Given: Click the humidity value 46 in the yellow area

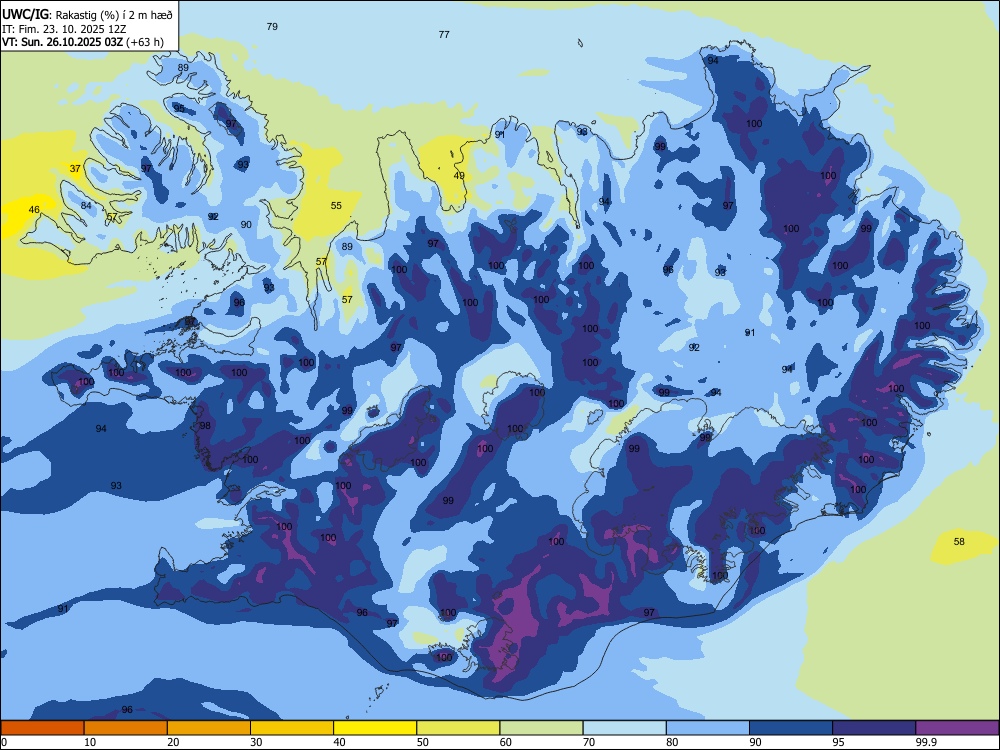Looking at the screenshot, I should coord(34,209).
